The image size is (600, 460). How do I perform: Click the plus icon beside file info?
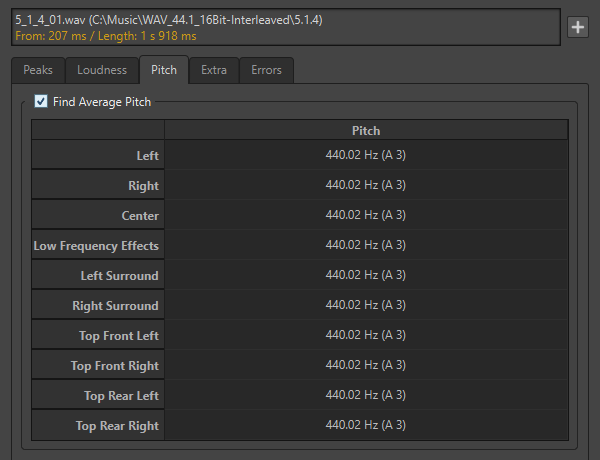[577, 28]
